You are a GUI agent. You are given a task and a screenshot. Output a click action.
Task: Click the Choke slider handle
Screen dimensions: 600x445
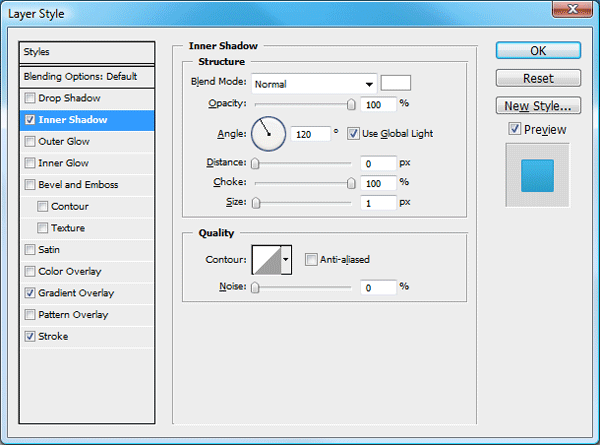[x=351, y=183]
